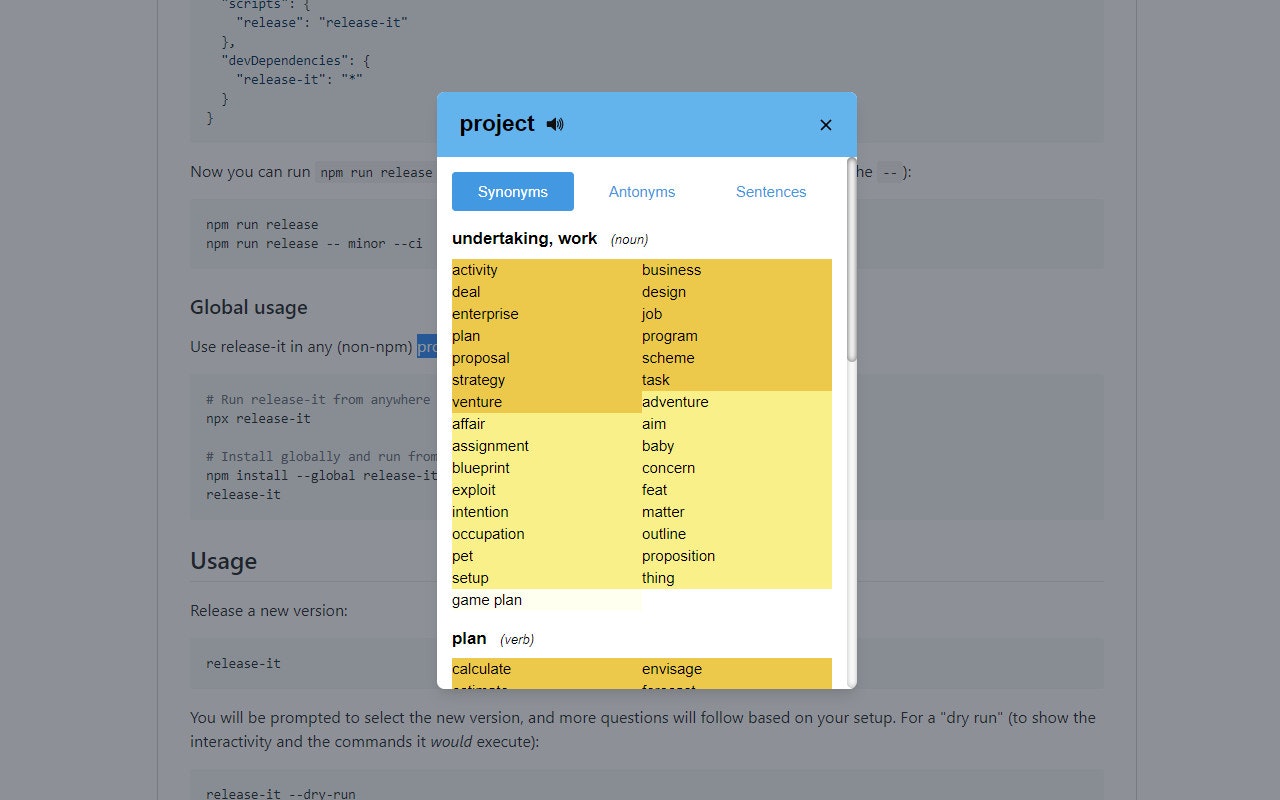Click the synonym "aim"
The image size is (1280, 800).
654,424
